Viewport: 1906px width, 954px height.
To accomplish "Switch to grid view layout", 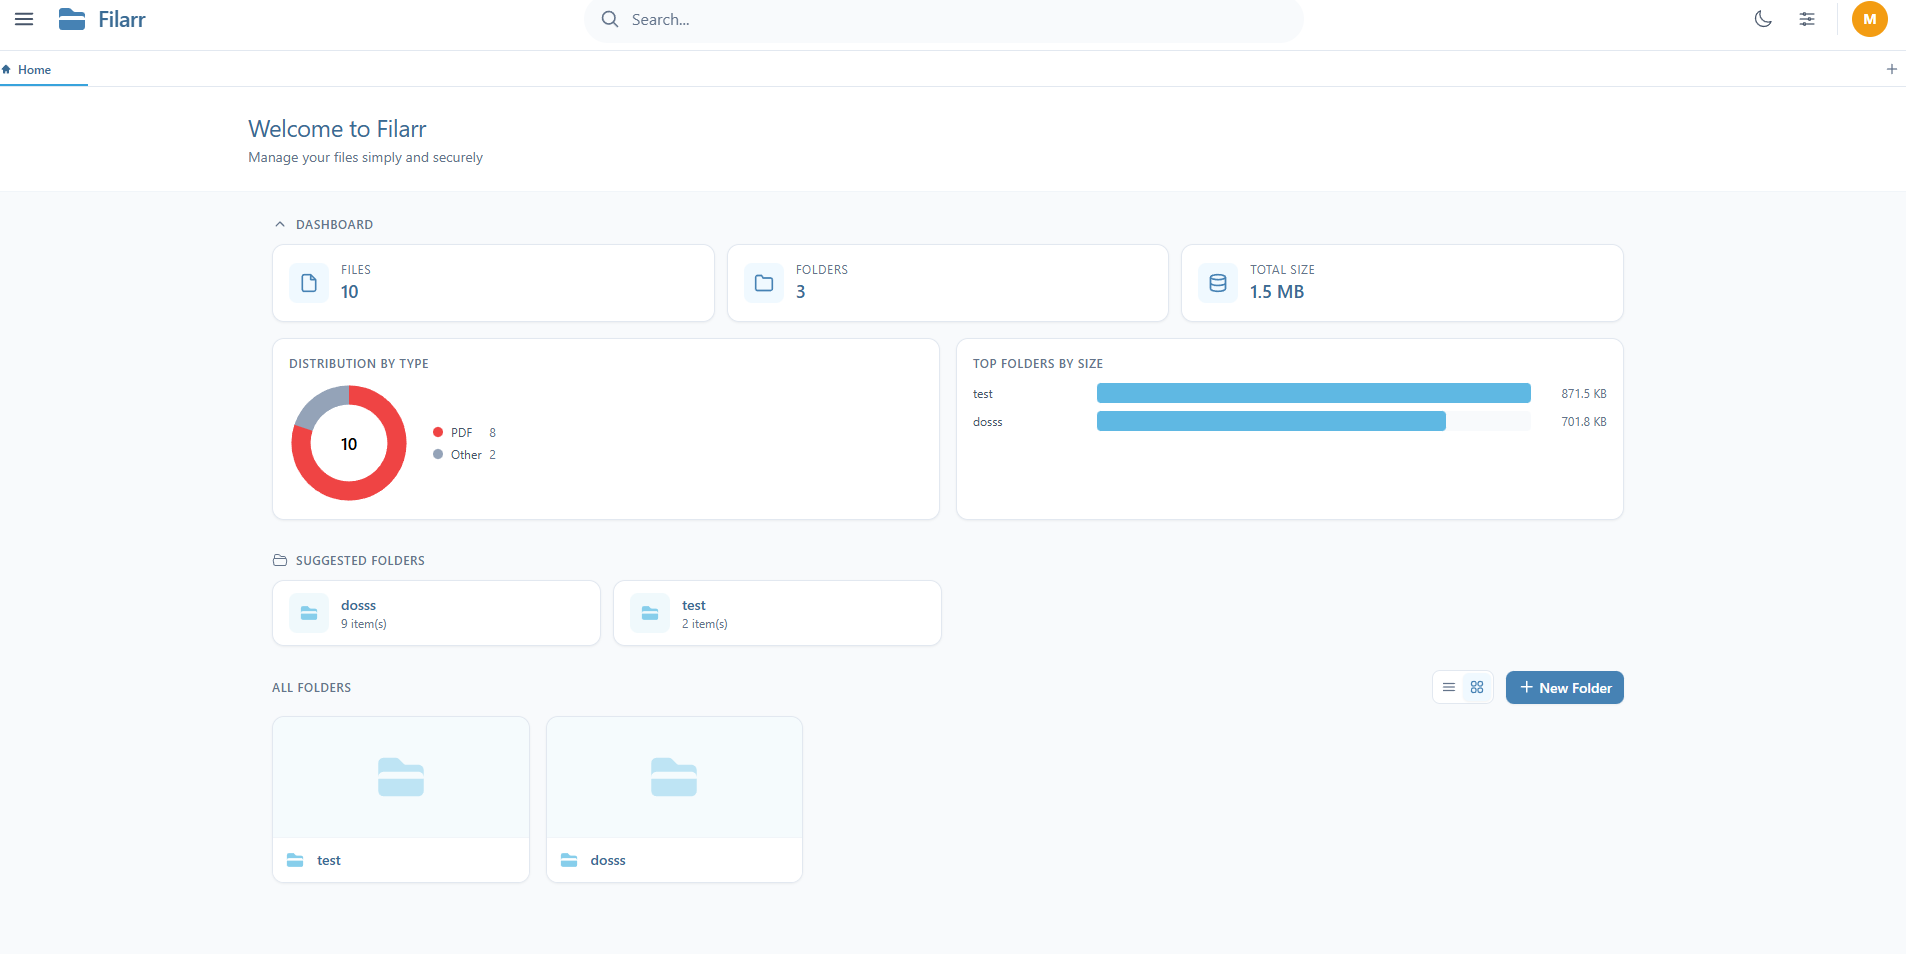I will point(1479,687).
